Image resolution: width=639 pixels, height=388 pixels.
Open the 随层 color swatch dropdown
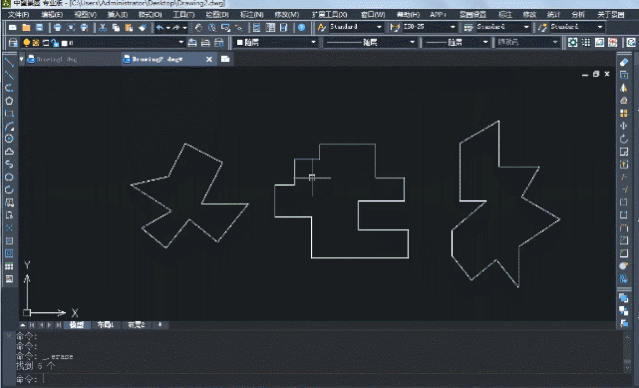276,42
